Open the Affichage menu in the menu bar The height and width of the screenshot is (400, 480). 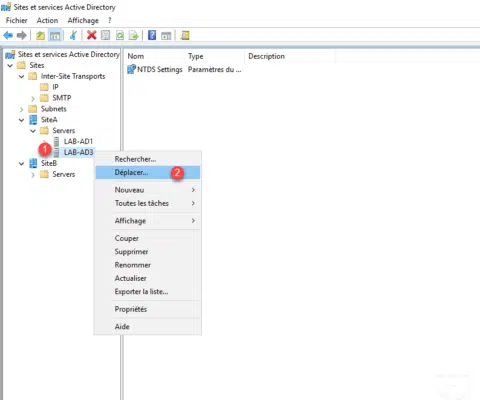pyautogui.click(x=83, y=20)
